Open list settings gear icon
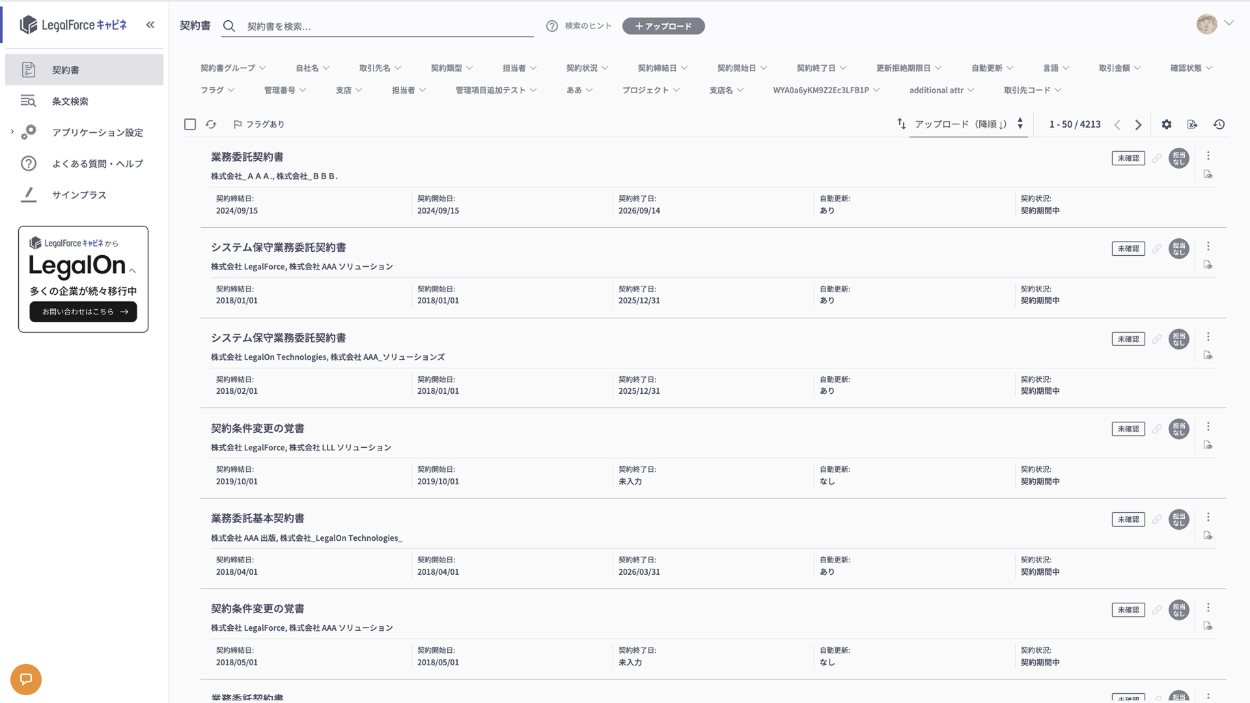The width and height of the screenshot is (1250, 703). [1166, 125]
